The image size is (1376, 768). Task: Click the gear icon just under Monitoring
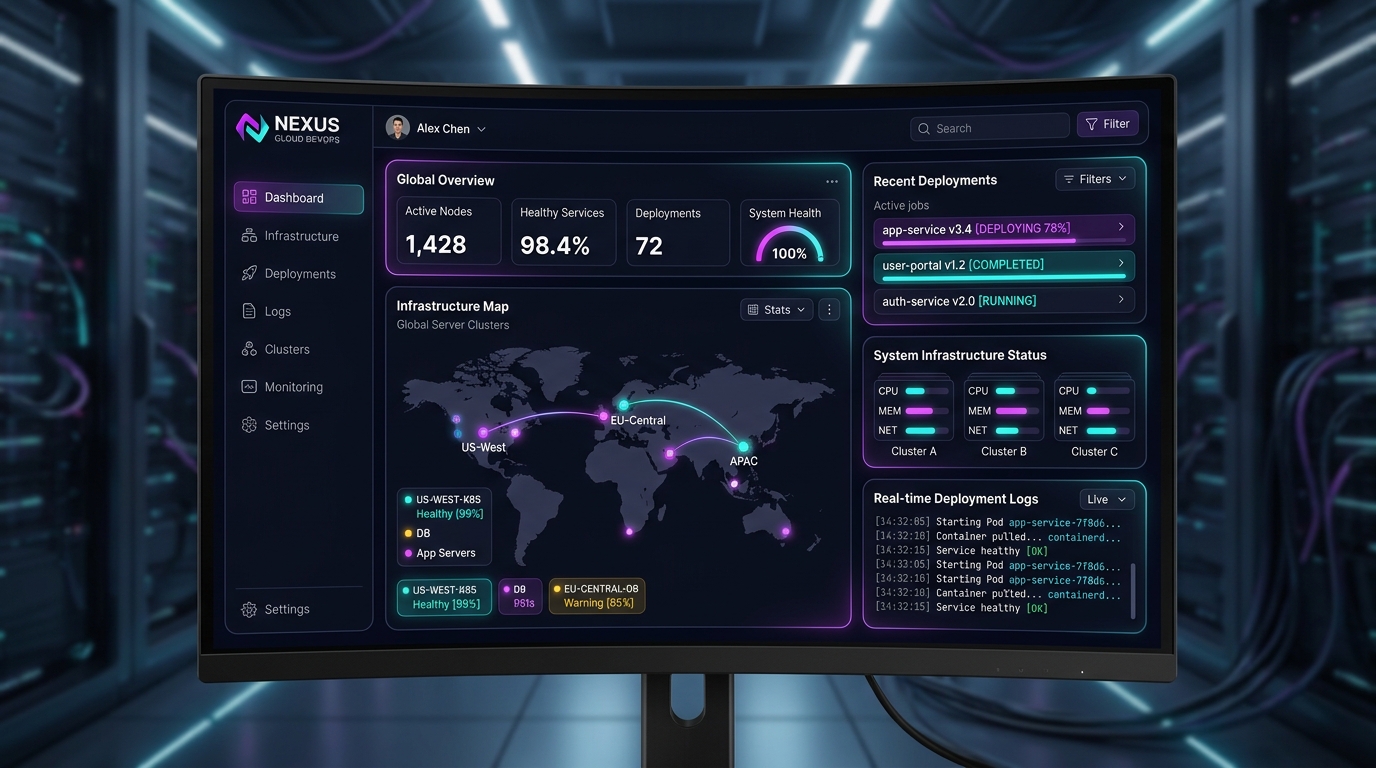tap(249, 425)
